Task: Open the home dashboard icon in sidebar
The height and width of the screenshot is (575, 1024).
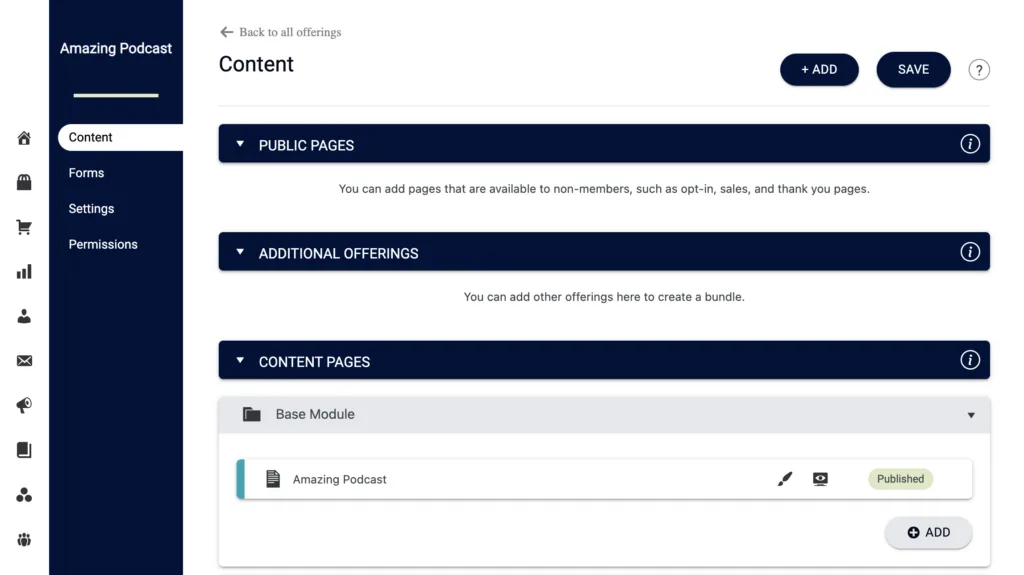Action: pyautogui.click(x=24, y=138)
